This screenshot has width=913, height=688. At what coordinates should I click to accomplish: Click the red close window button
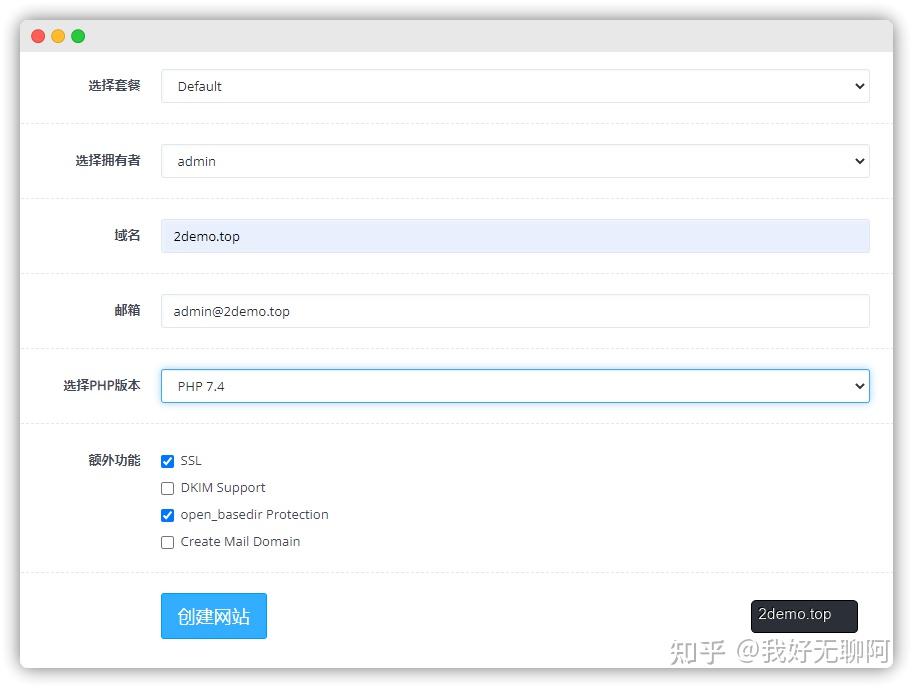(38, 36)
